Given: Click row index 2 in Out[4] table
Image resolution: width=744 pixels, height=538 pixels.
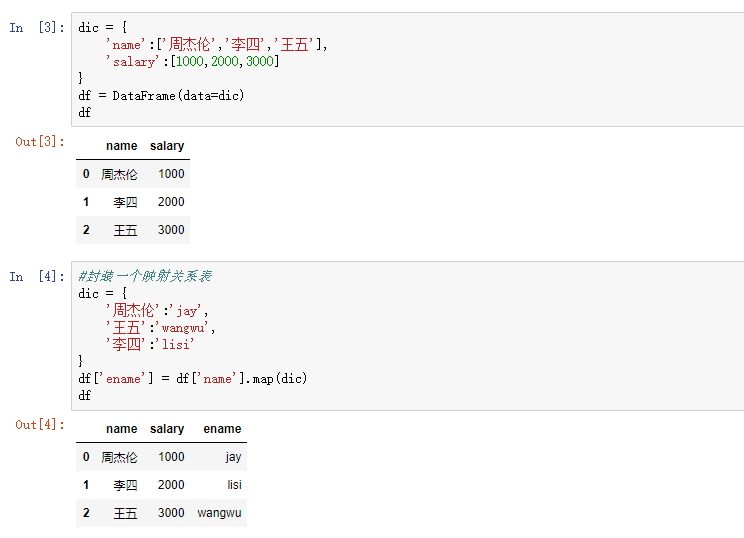Looking at the screenshot, I should (x=86, y=512).
